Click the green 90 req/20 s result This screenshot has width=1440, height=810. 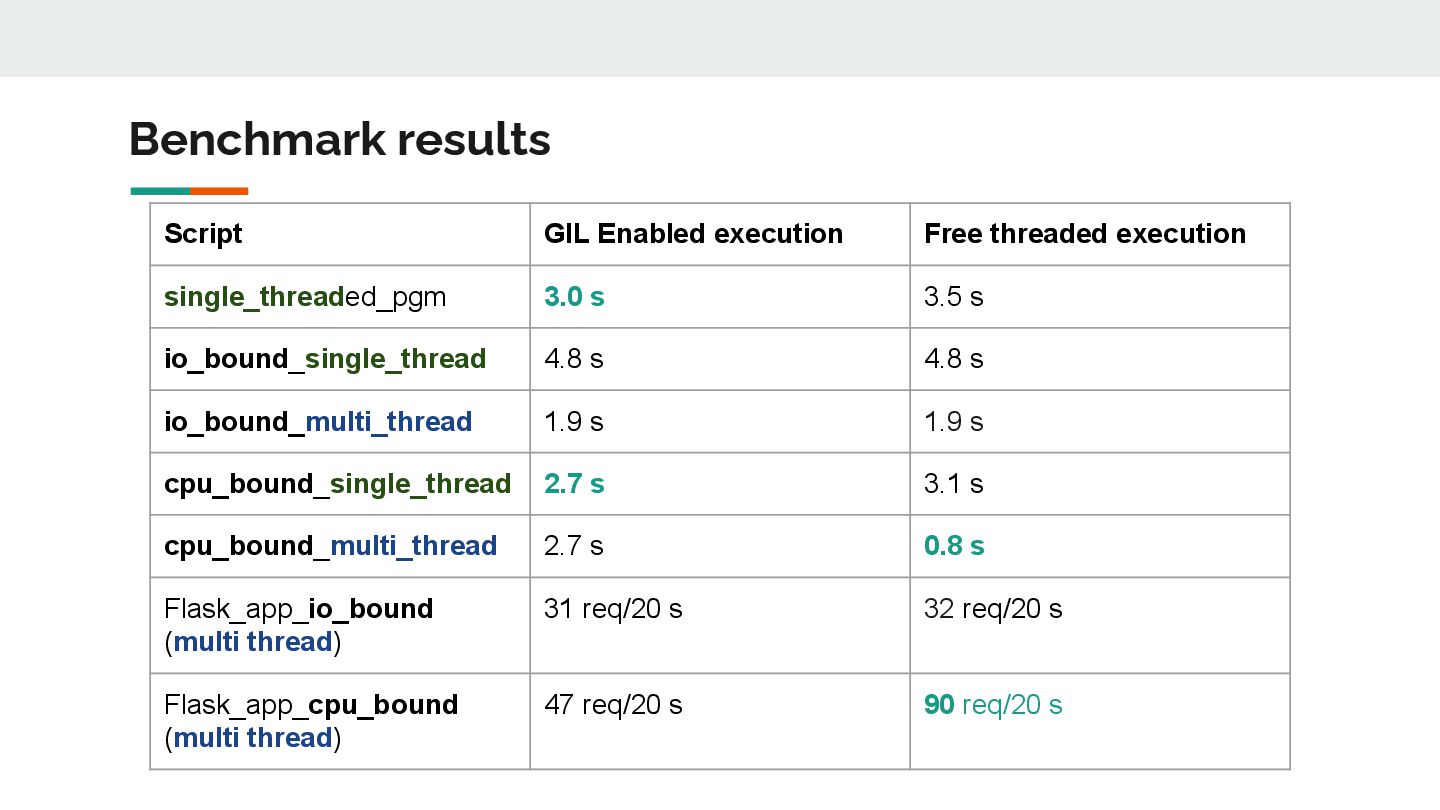[993, 705]
